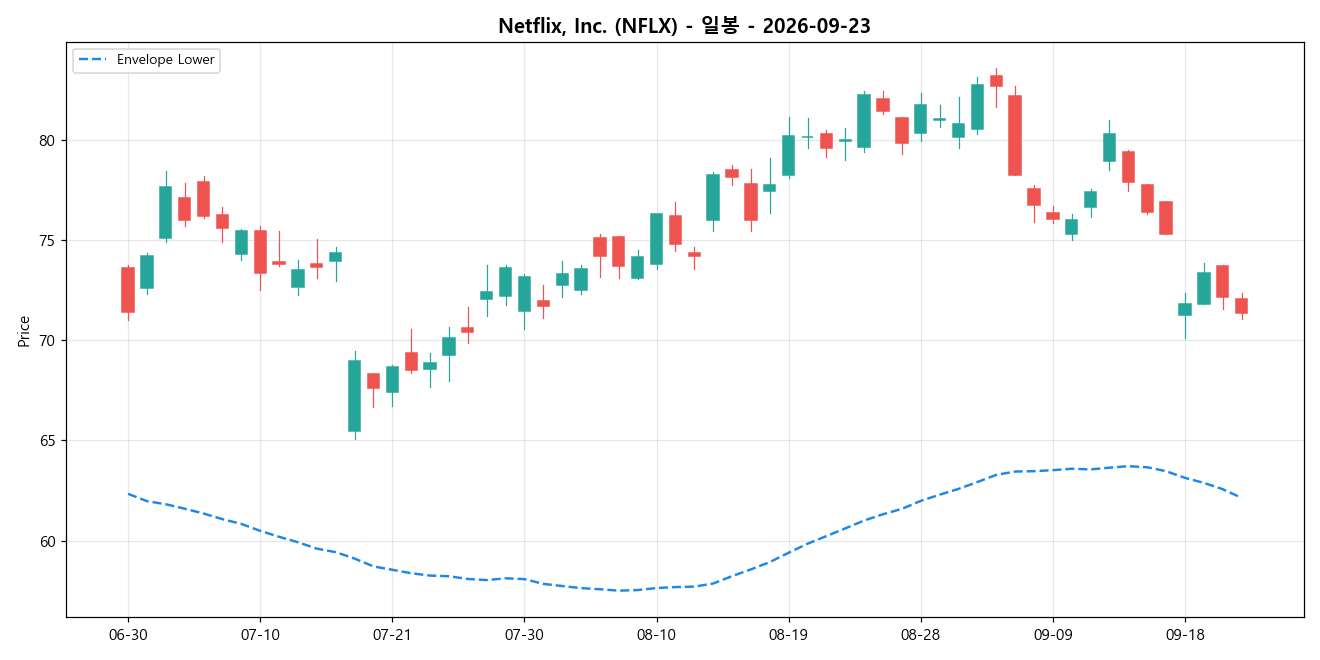Click the 07-30 x-axis date label

click(524, 635)
